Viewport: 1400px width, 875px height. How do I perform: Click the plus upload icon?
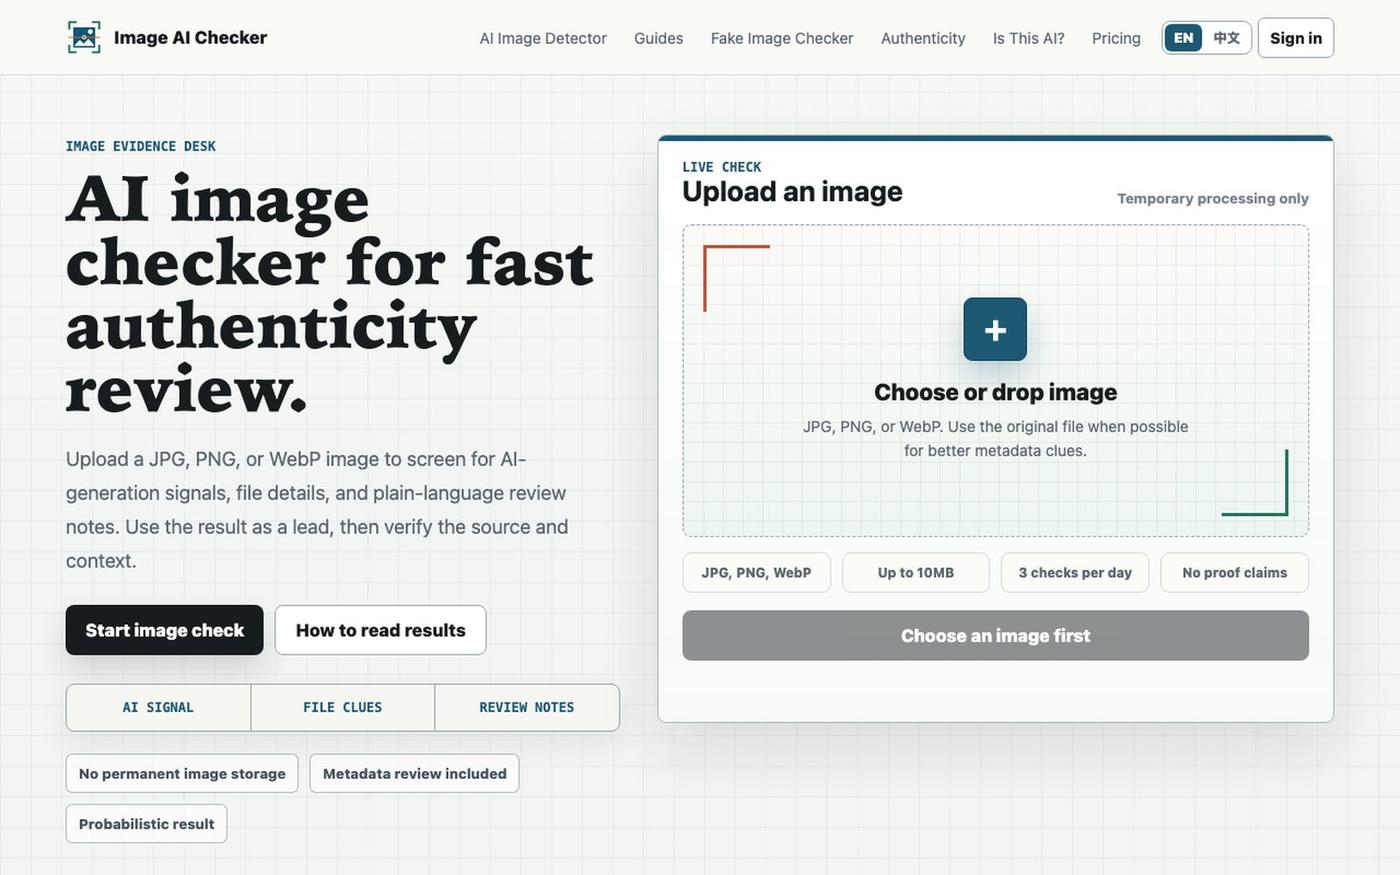[995, 329]
